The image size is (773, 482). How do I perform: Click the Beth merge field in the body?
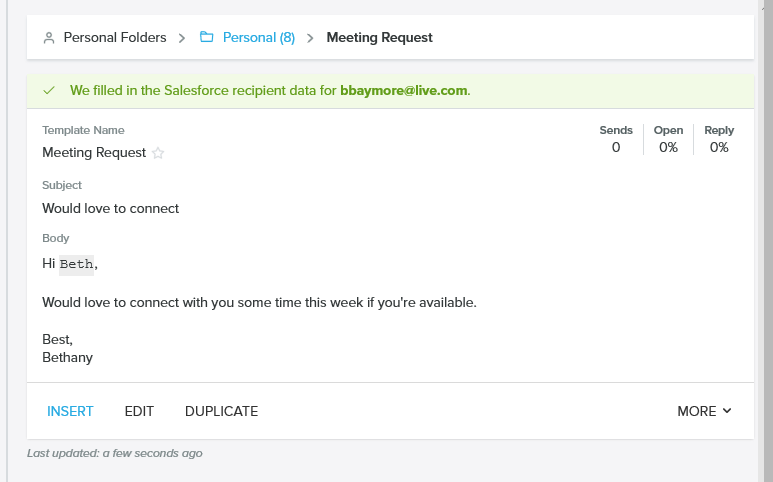click(x=77, y=265)
